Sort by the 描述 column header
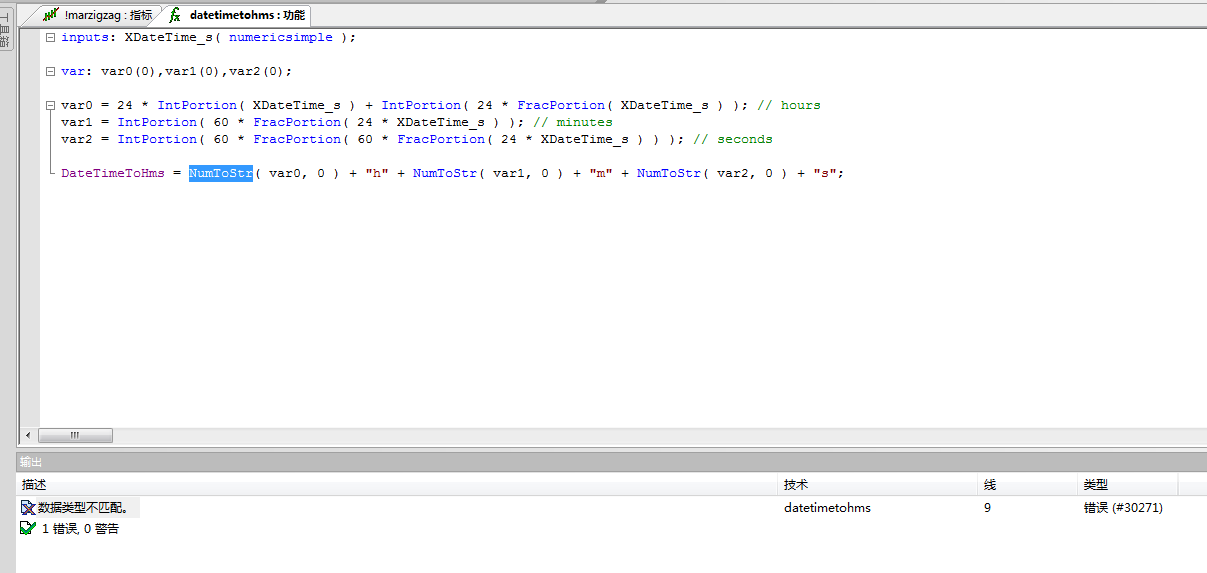 (397, 484)
